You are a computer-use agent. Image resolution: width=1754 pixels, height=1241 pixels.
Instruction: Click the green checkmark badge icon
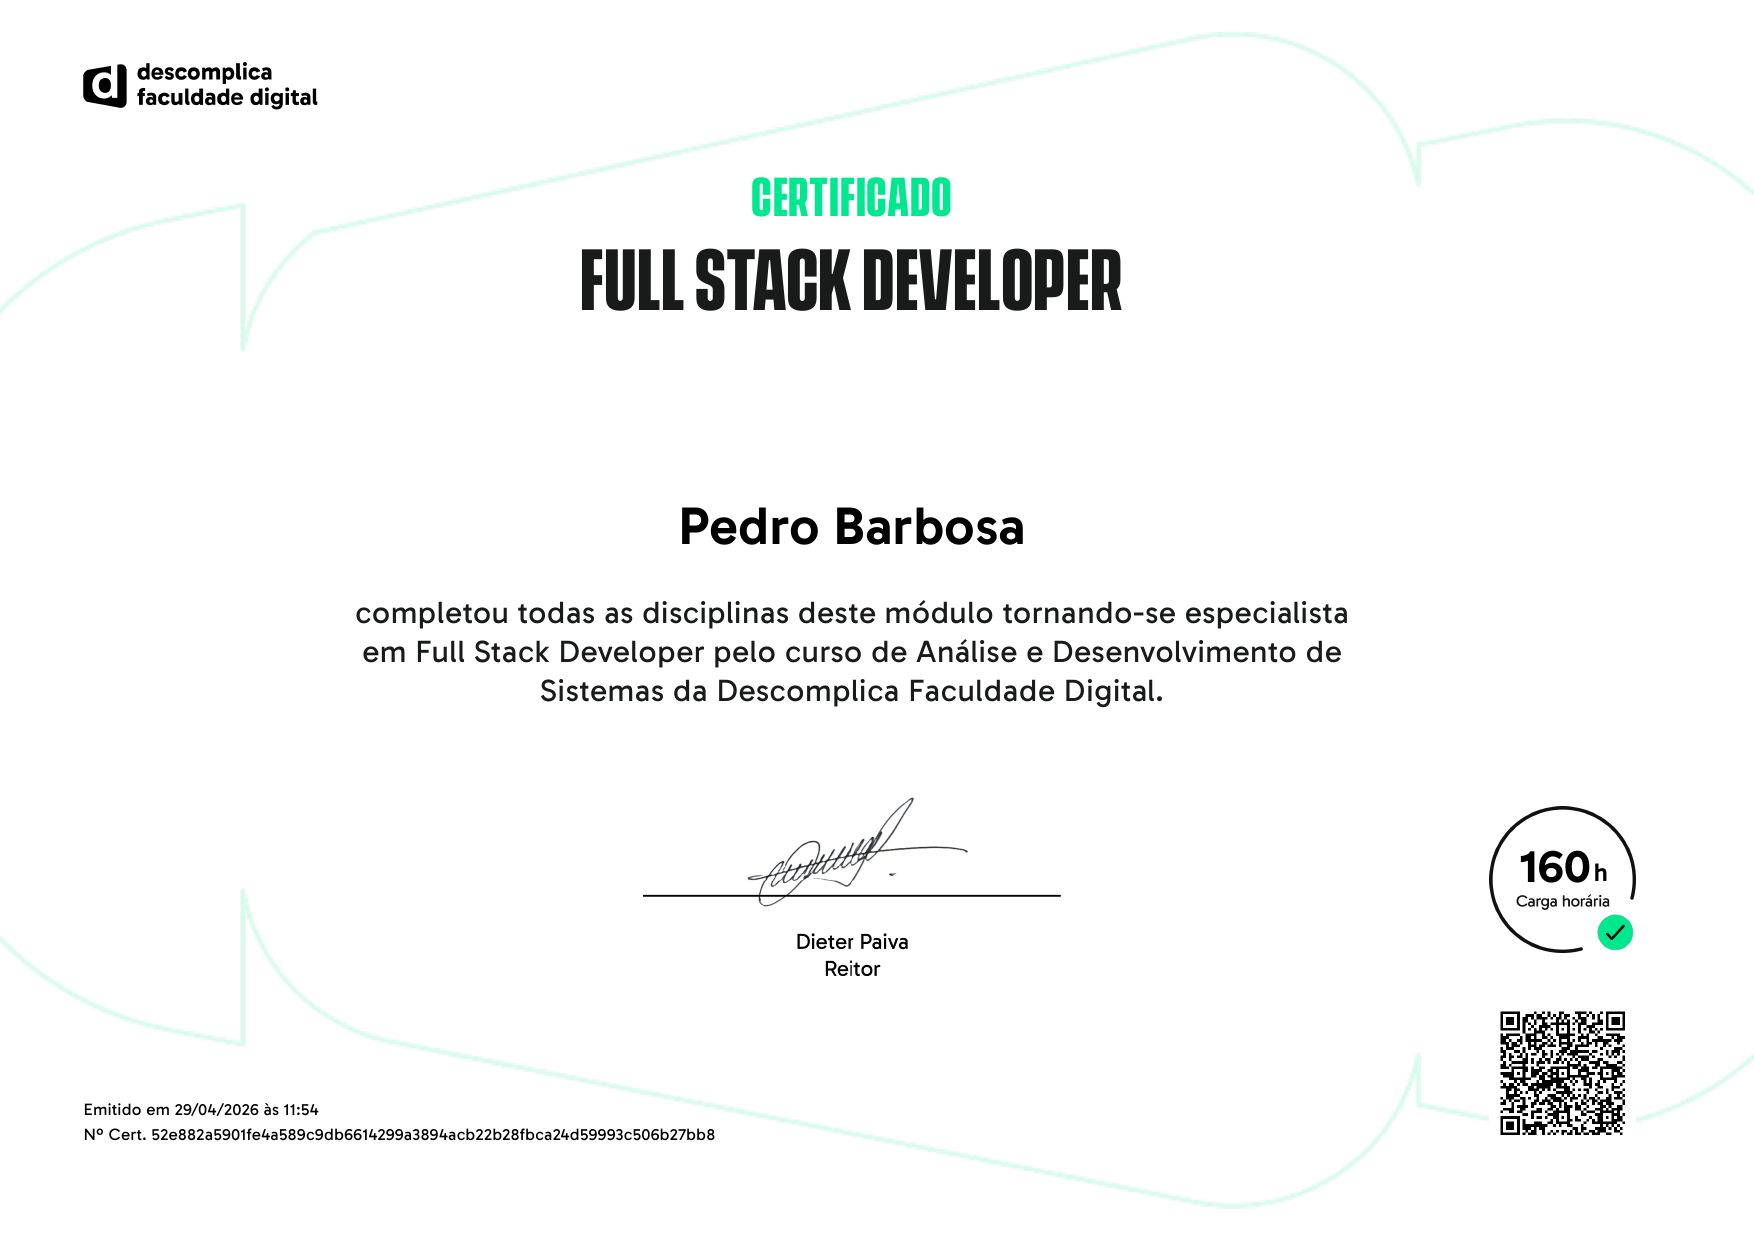point(1615,933)
